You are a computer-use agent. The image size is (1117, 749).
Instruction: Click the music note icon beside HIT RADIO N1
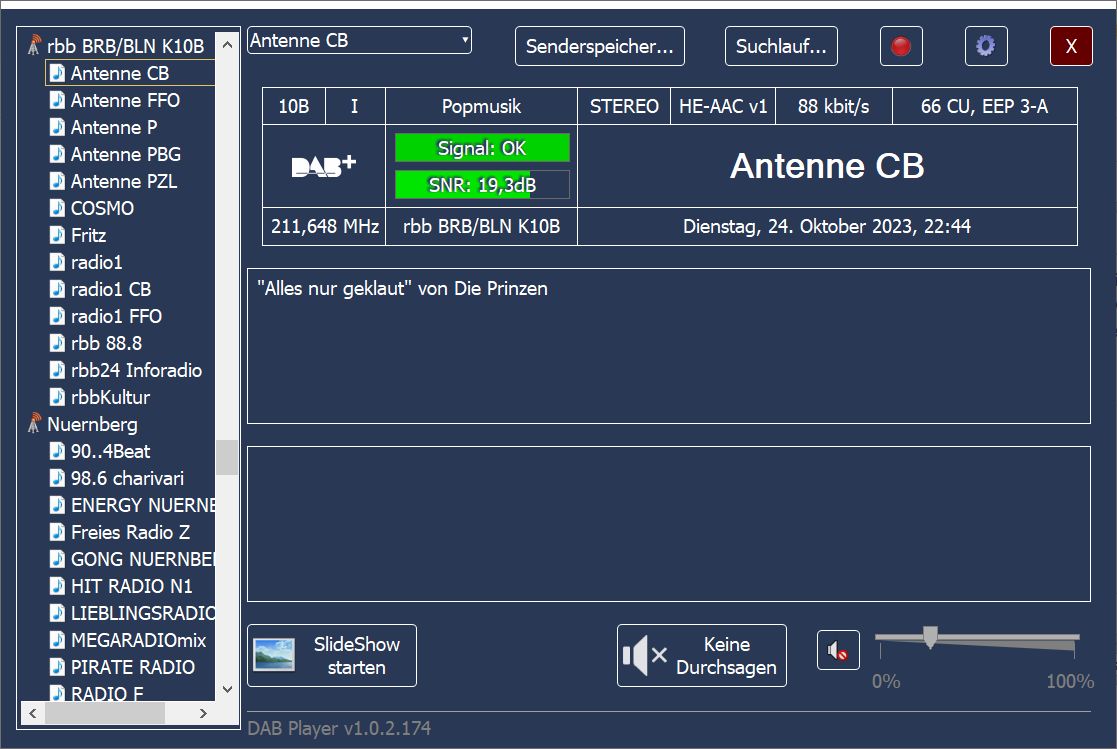[57, 586]
